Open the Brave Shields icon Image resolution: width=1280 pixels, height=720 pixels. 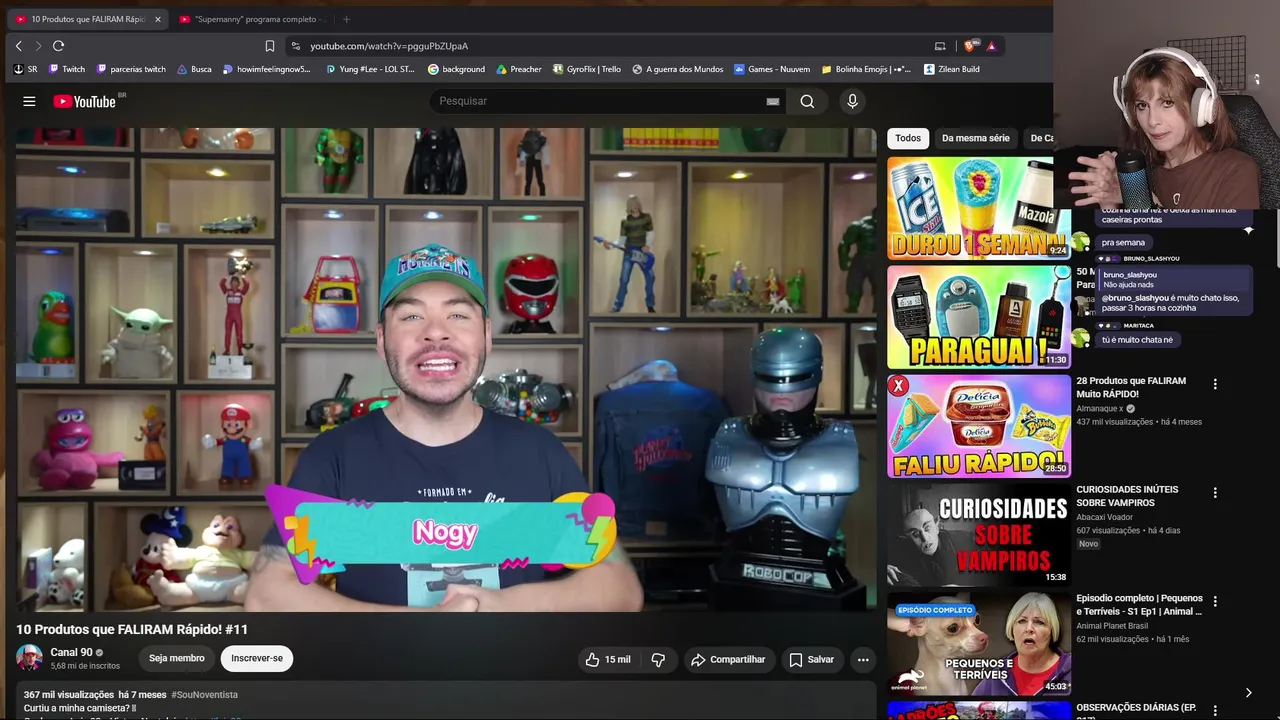(970, 46)
